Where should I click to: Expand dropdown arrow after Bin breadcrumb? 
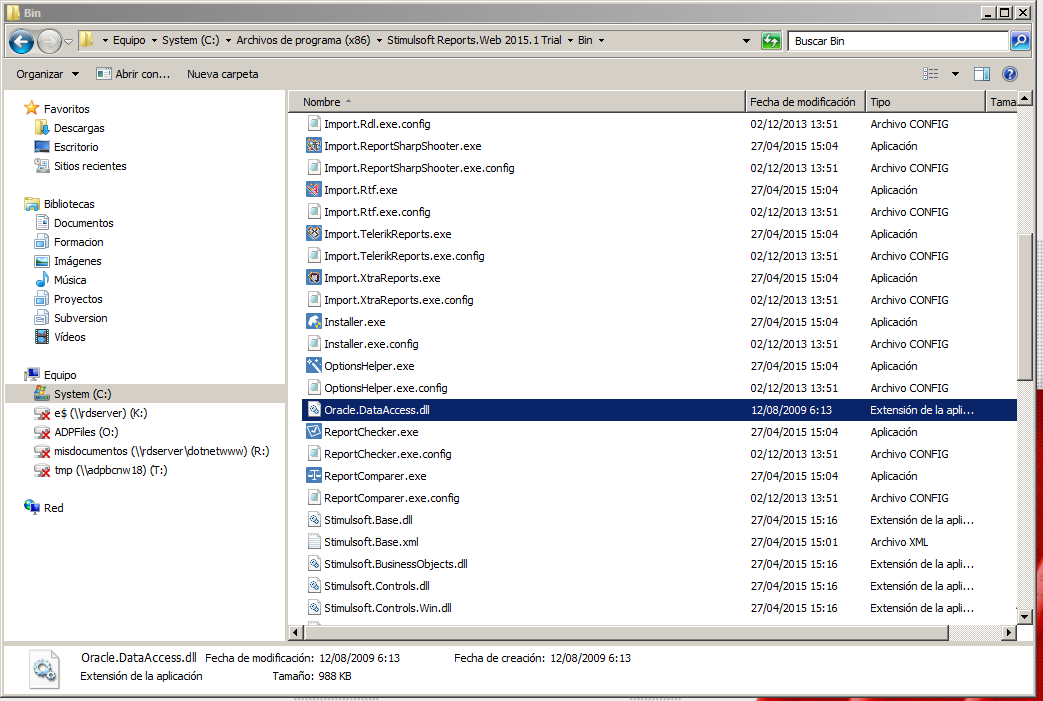coord(601,41)
